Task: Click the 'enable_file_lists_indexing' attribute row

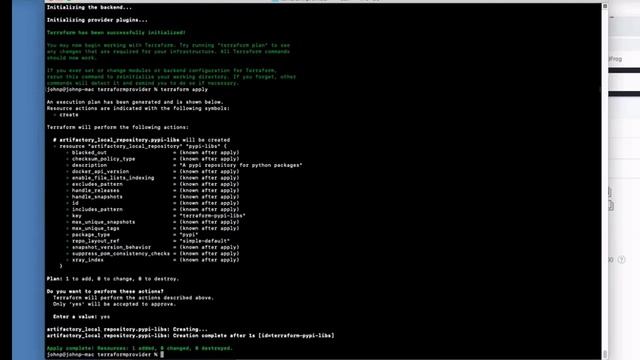Action: (153, 178)
